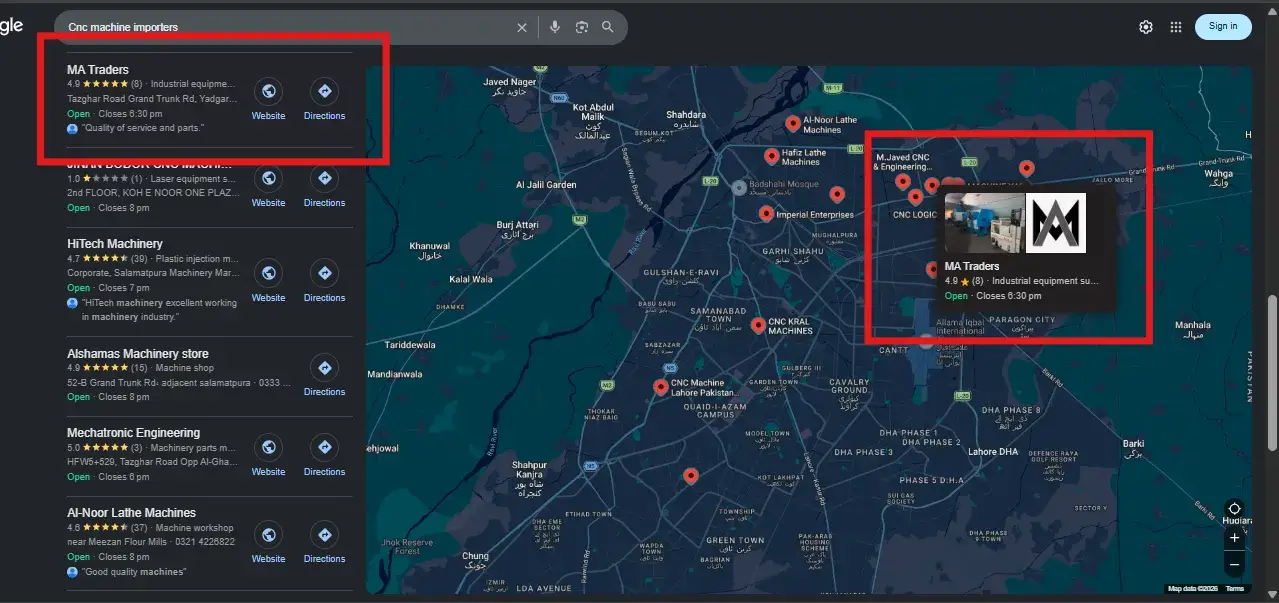The image size is (1279, 603).
Task: Clear the search box text
Action: coord(521,27)
